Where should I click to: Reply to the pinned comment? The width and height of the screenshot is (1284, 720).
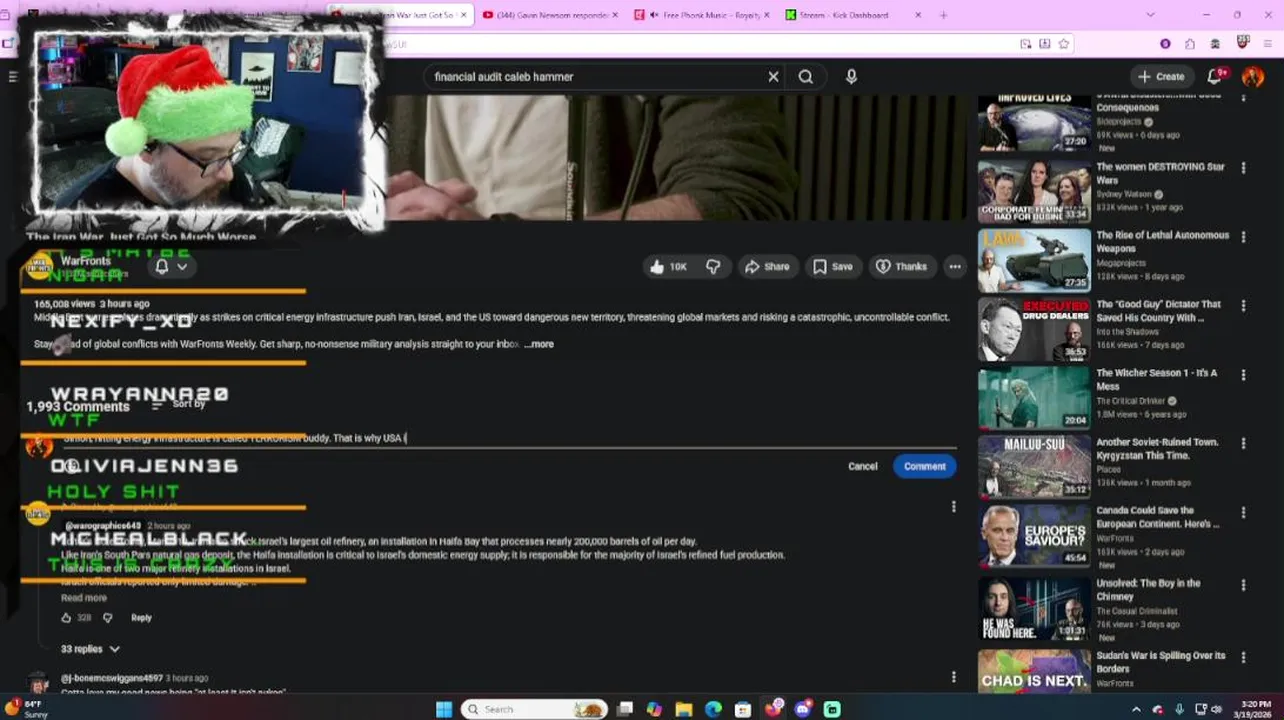pos(141,618)
